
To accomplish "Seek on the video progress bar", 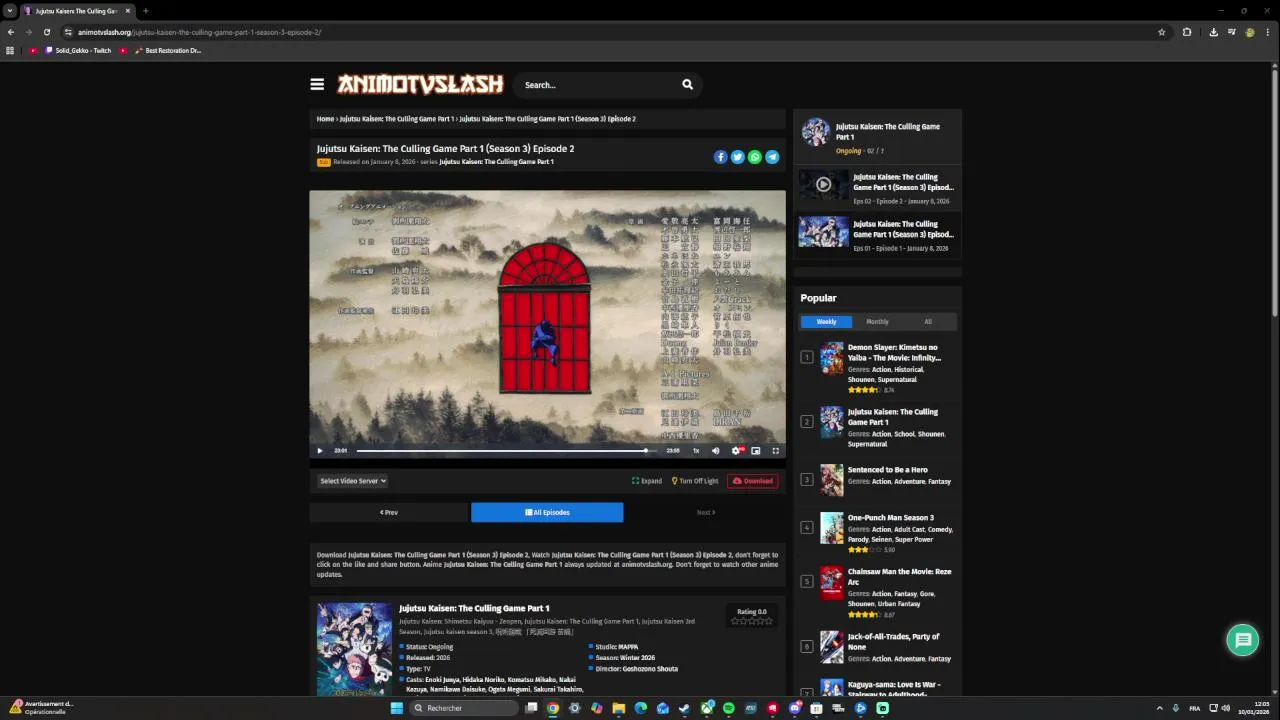I will 505,451.
